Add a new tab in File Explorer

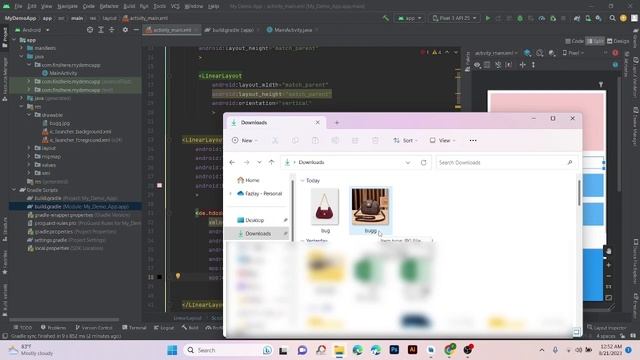pos(337,123)
